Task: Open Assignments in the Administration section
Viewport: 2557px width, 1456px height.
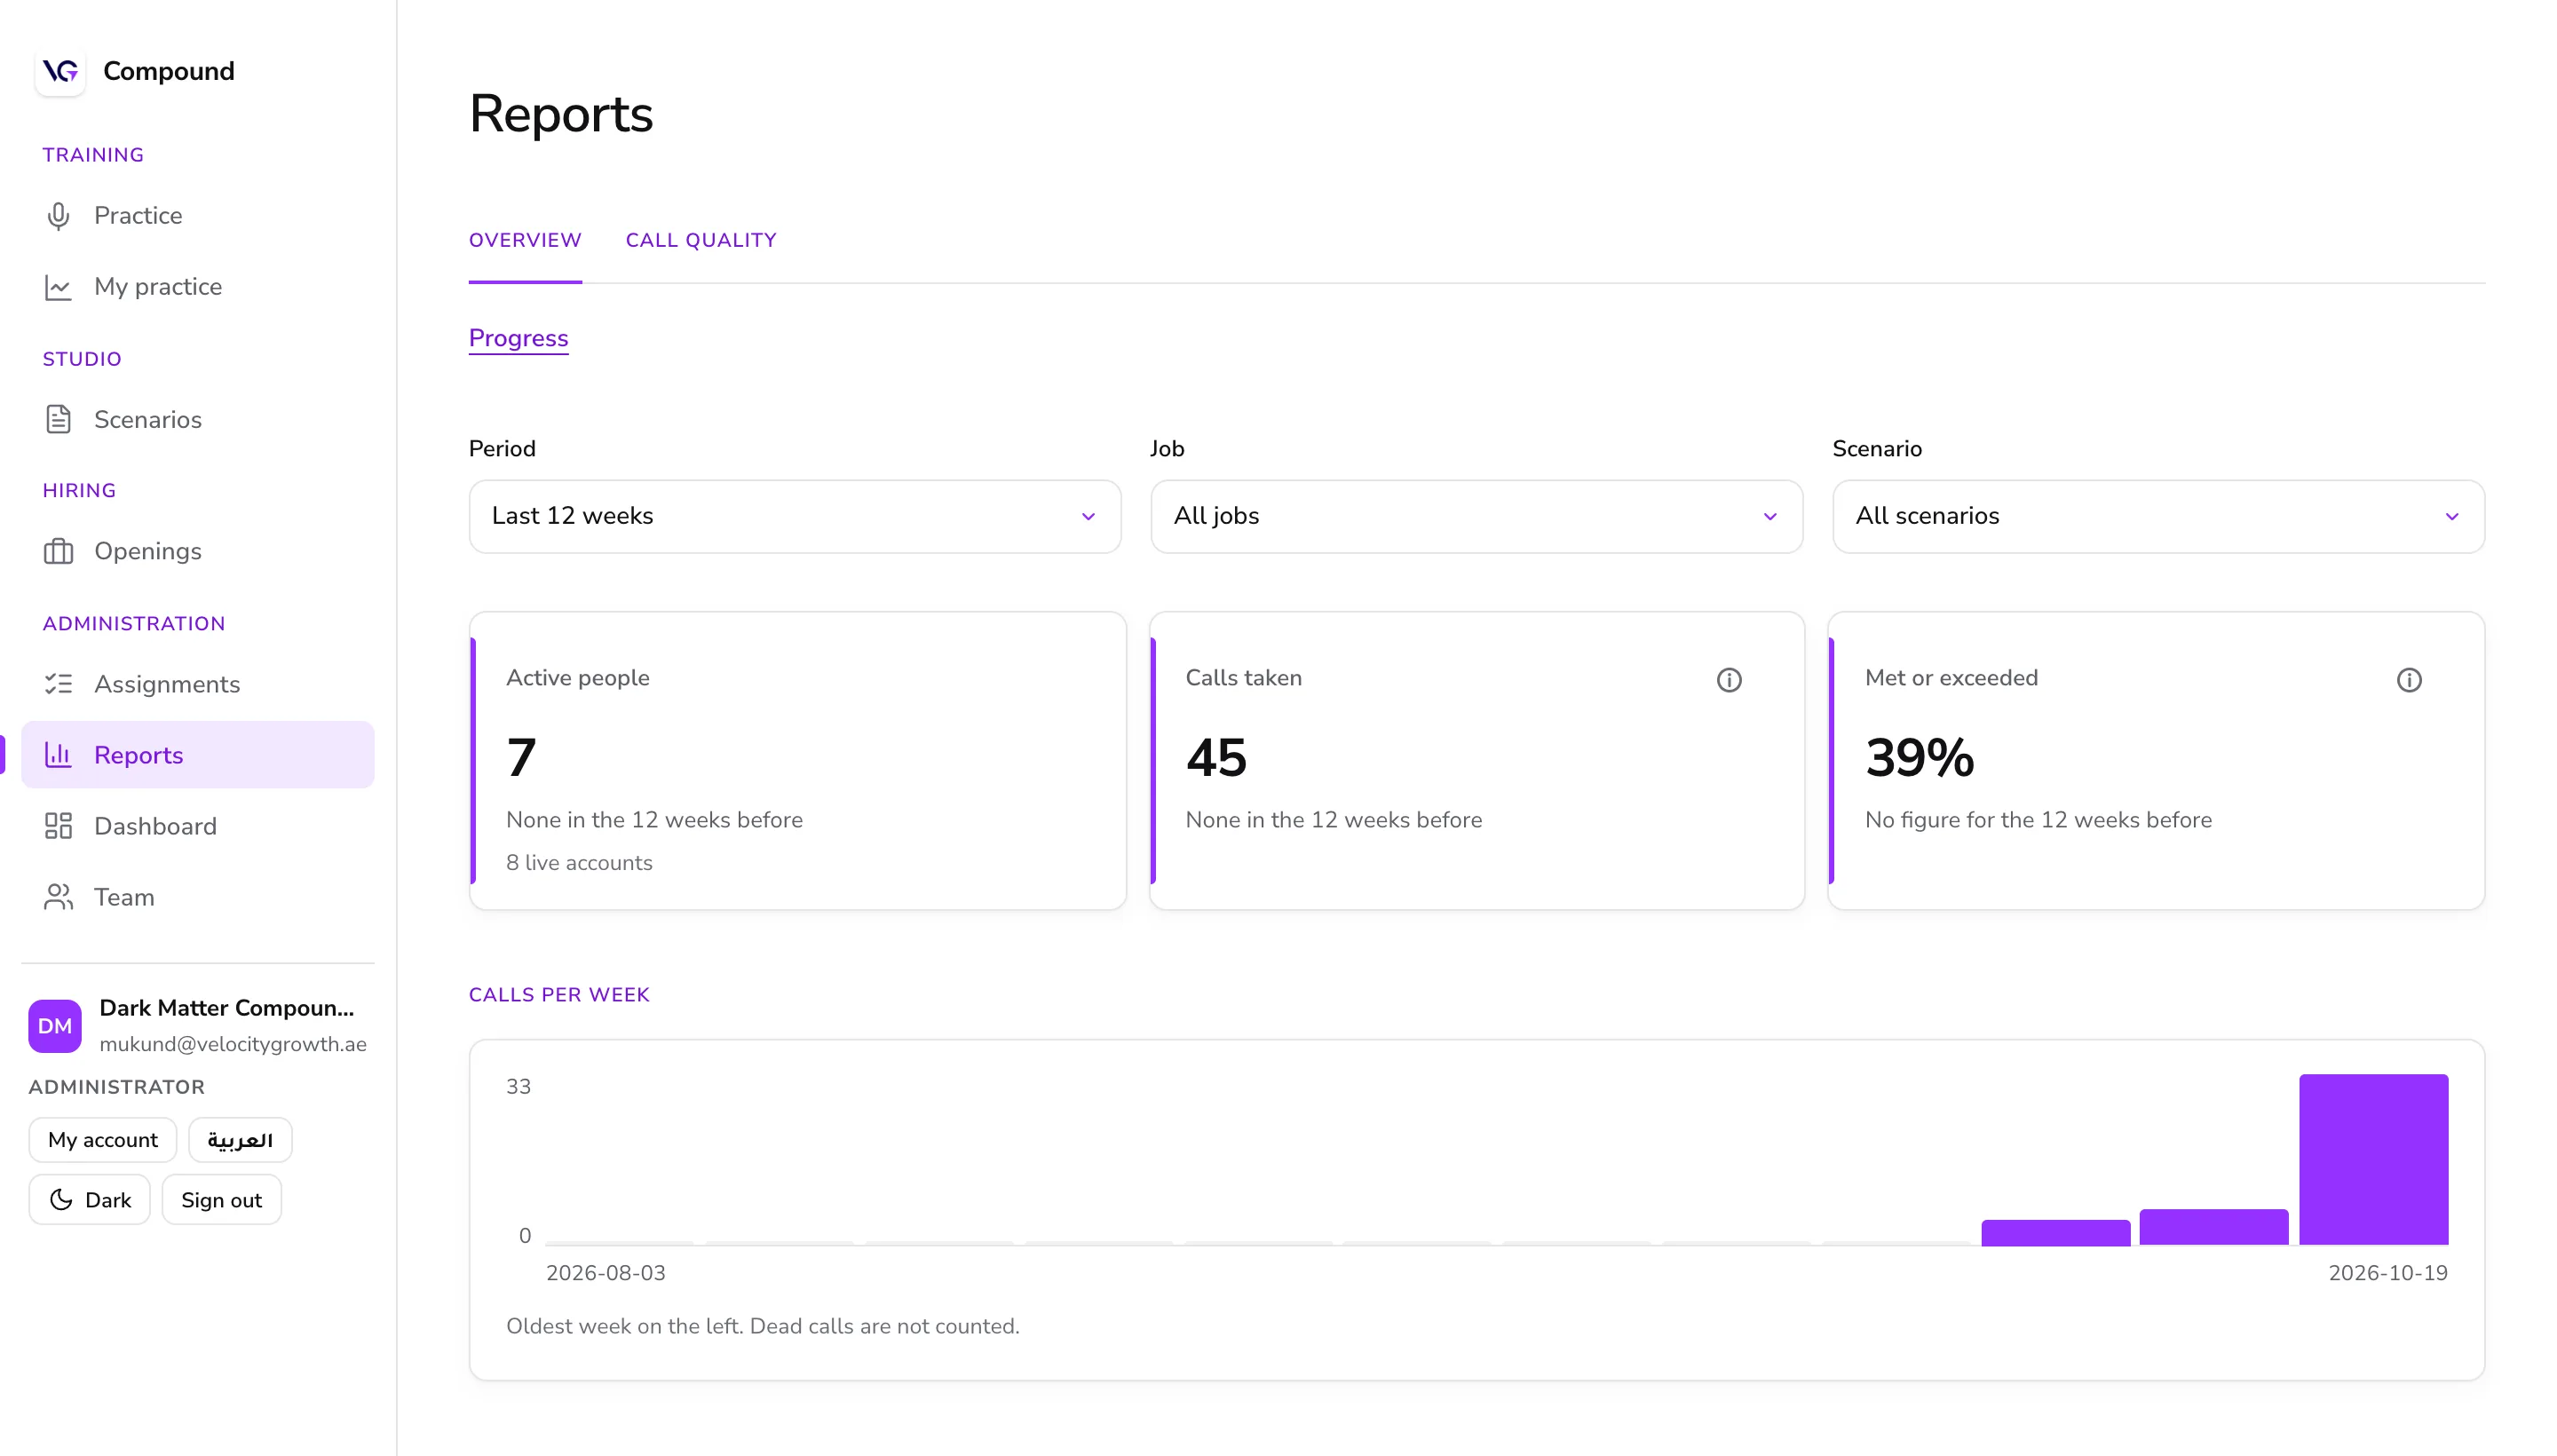Action: (198, 684)
